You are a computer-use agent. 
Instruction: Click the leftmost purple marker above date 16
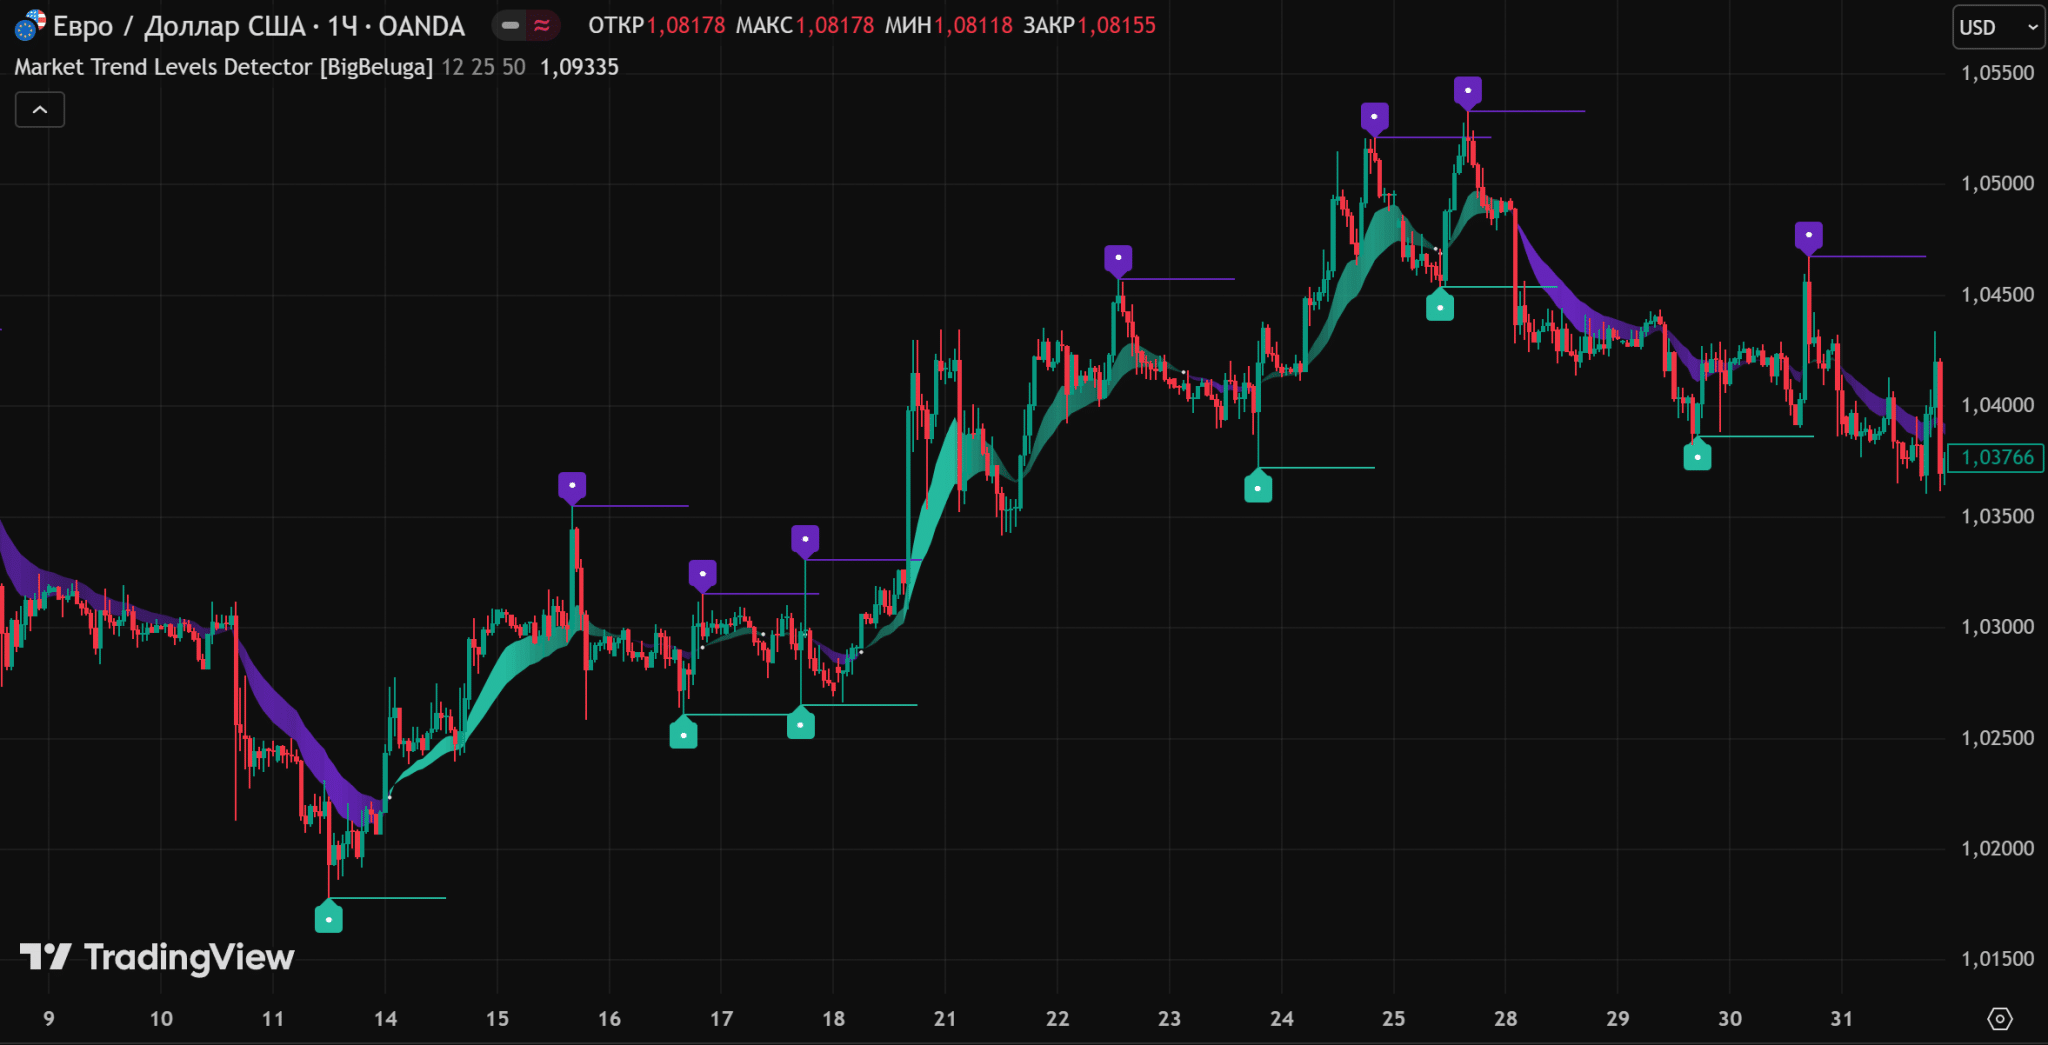[x=572, y=487]
